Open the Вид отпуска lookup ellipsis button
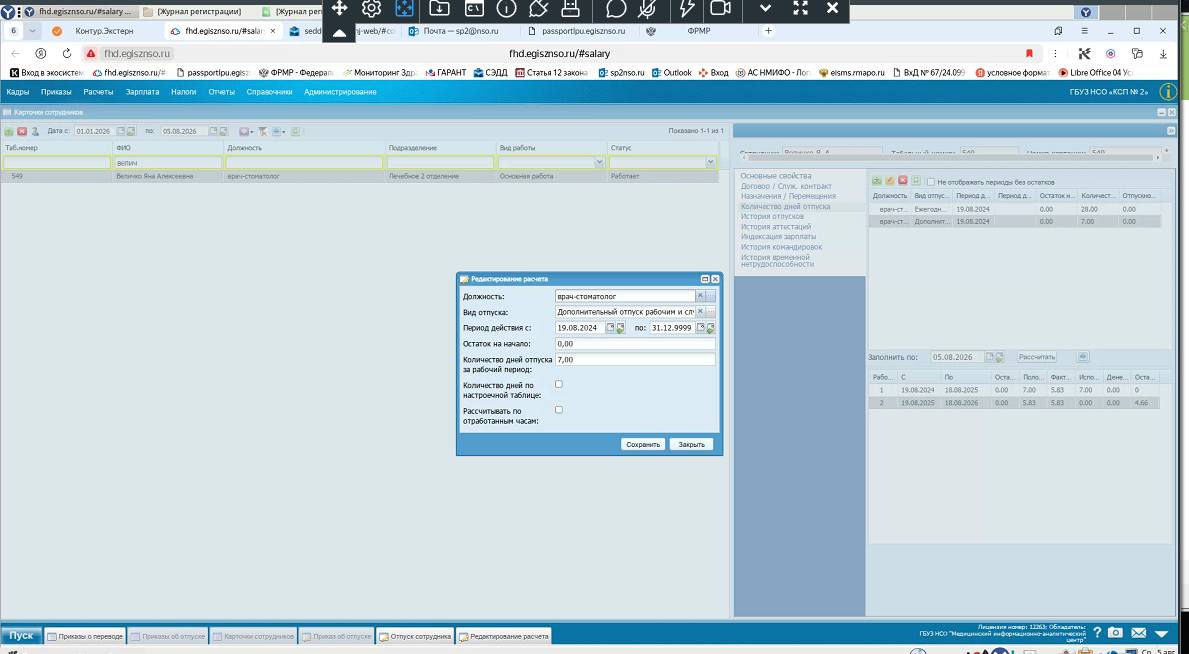Image resolution: width=1189 pixels, height=654 pixels. 711,312
